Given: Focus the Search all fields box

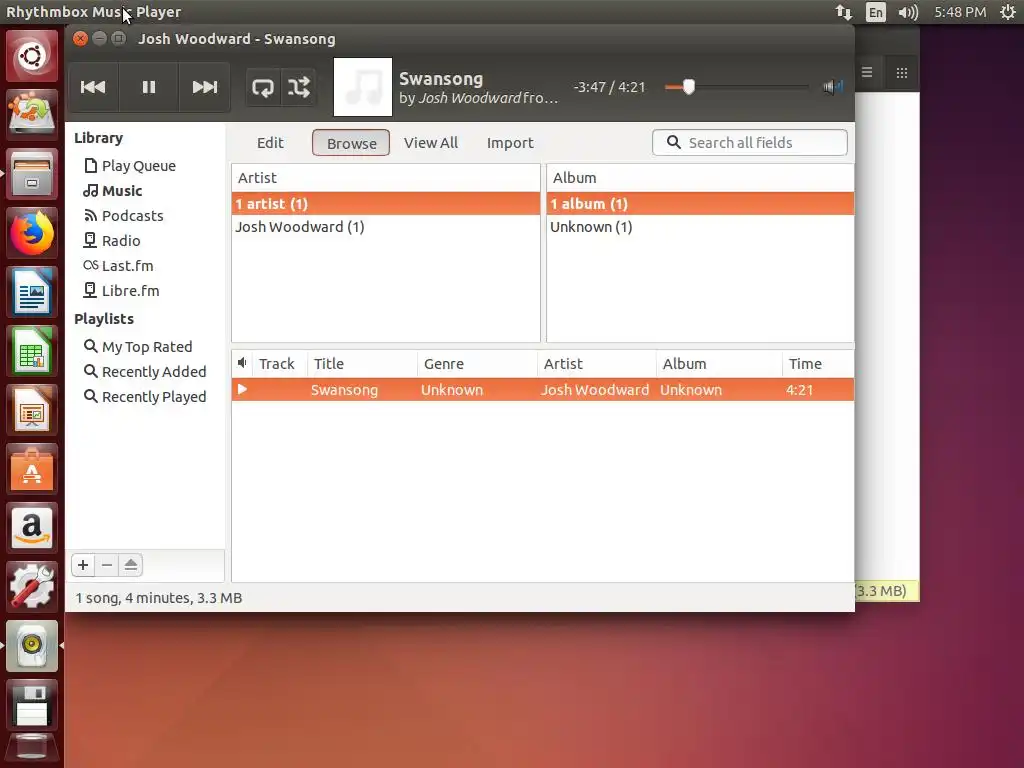Looking at the screenshot, I should click(x=750, y=142).
